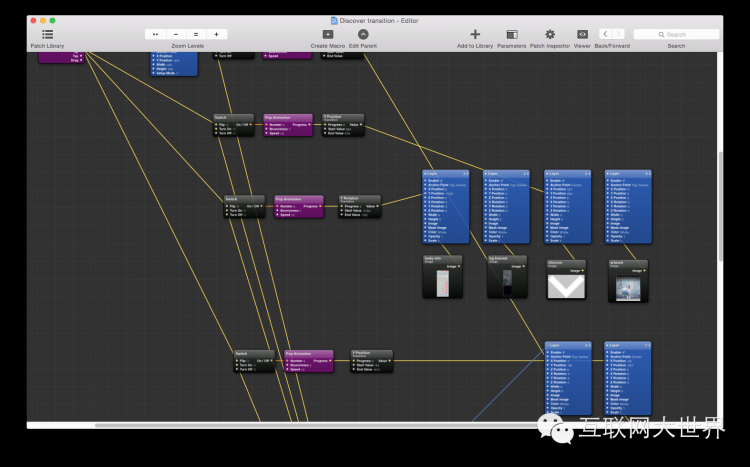Click the horizontal scrollbar at the bottom
Viewport: 750px width, 467px height.
[300, 425]
